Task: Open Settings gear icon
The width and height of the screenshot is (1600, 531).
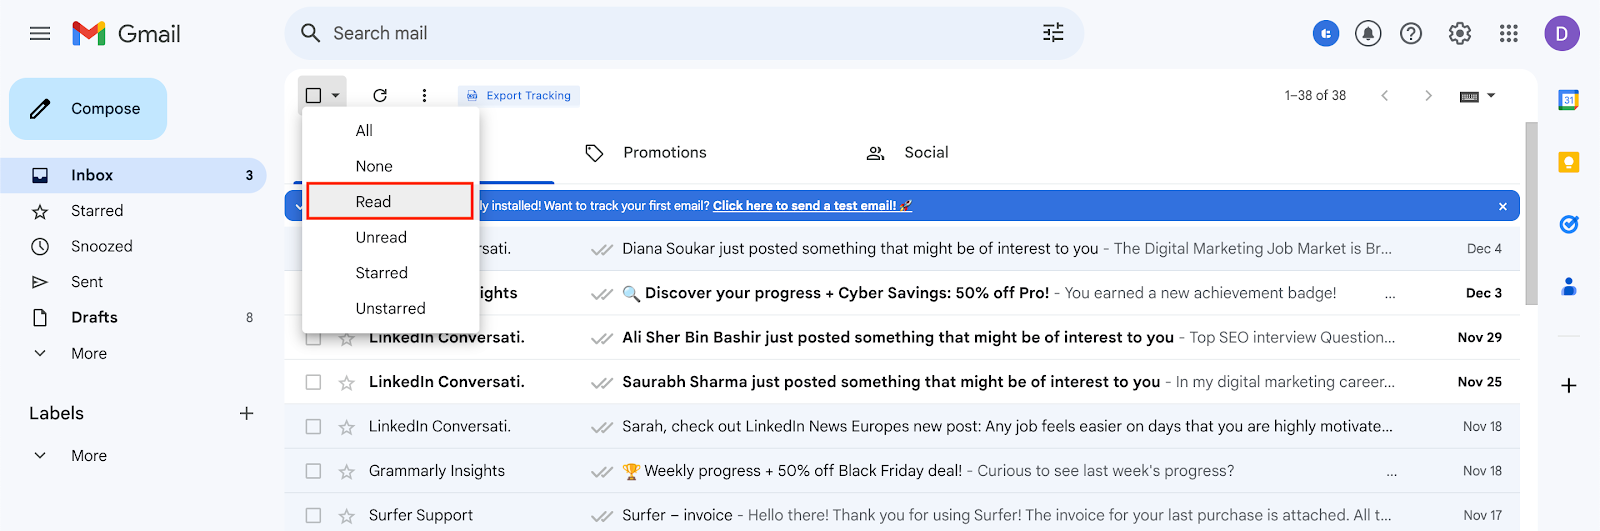Action: [1460, 34]
